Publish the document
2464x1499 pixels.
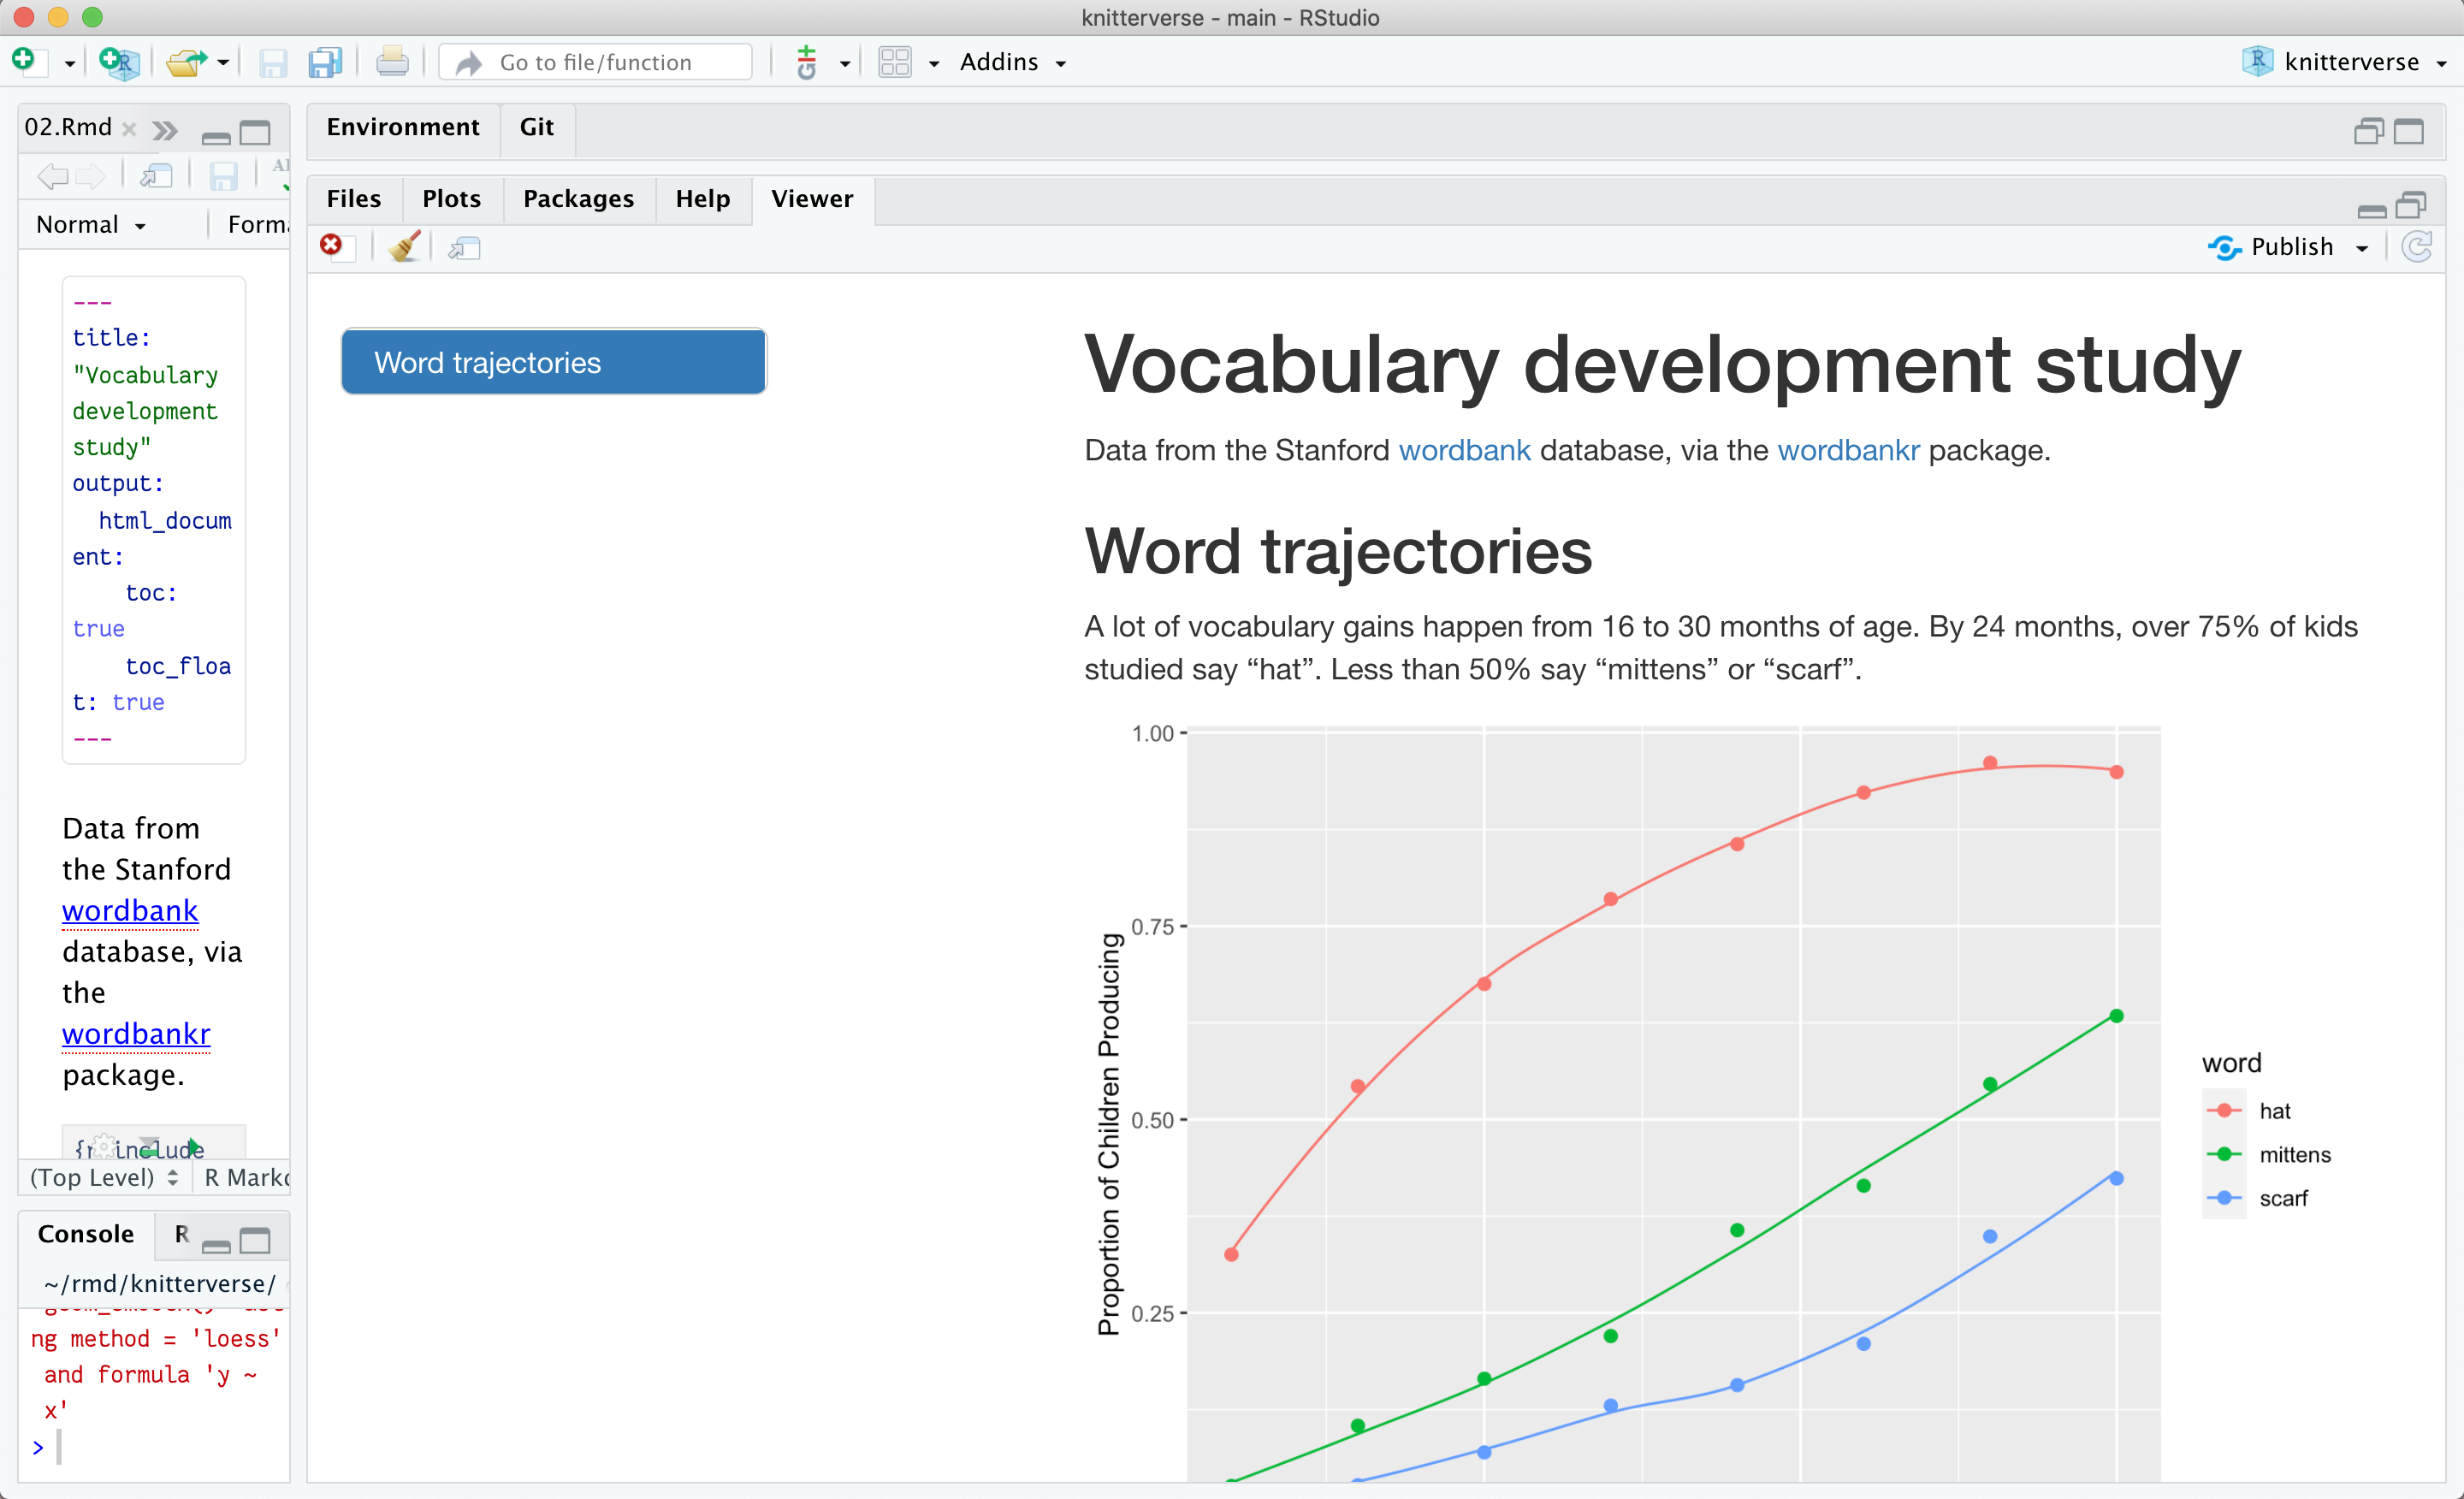point(2270,247)
